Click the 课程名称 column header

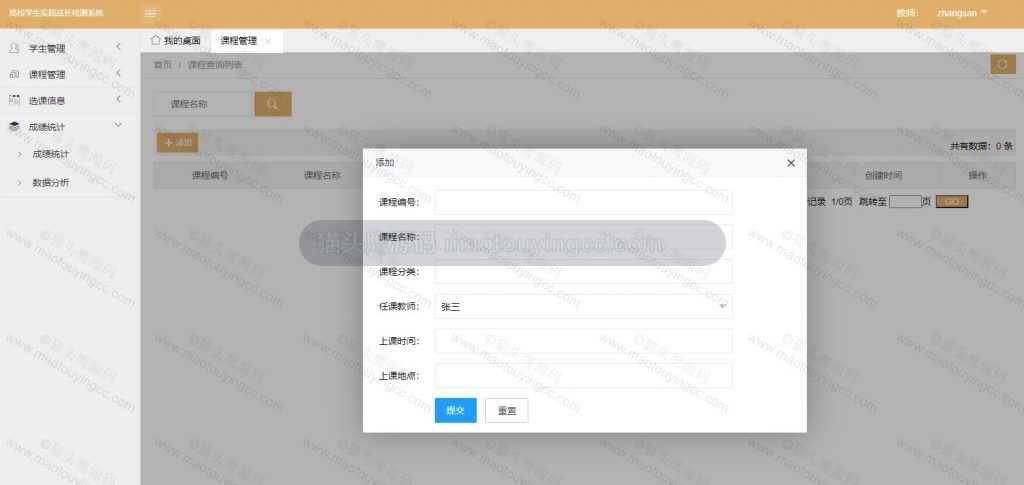(x=322, y=176)
